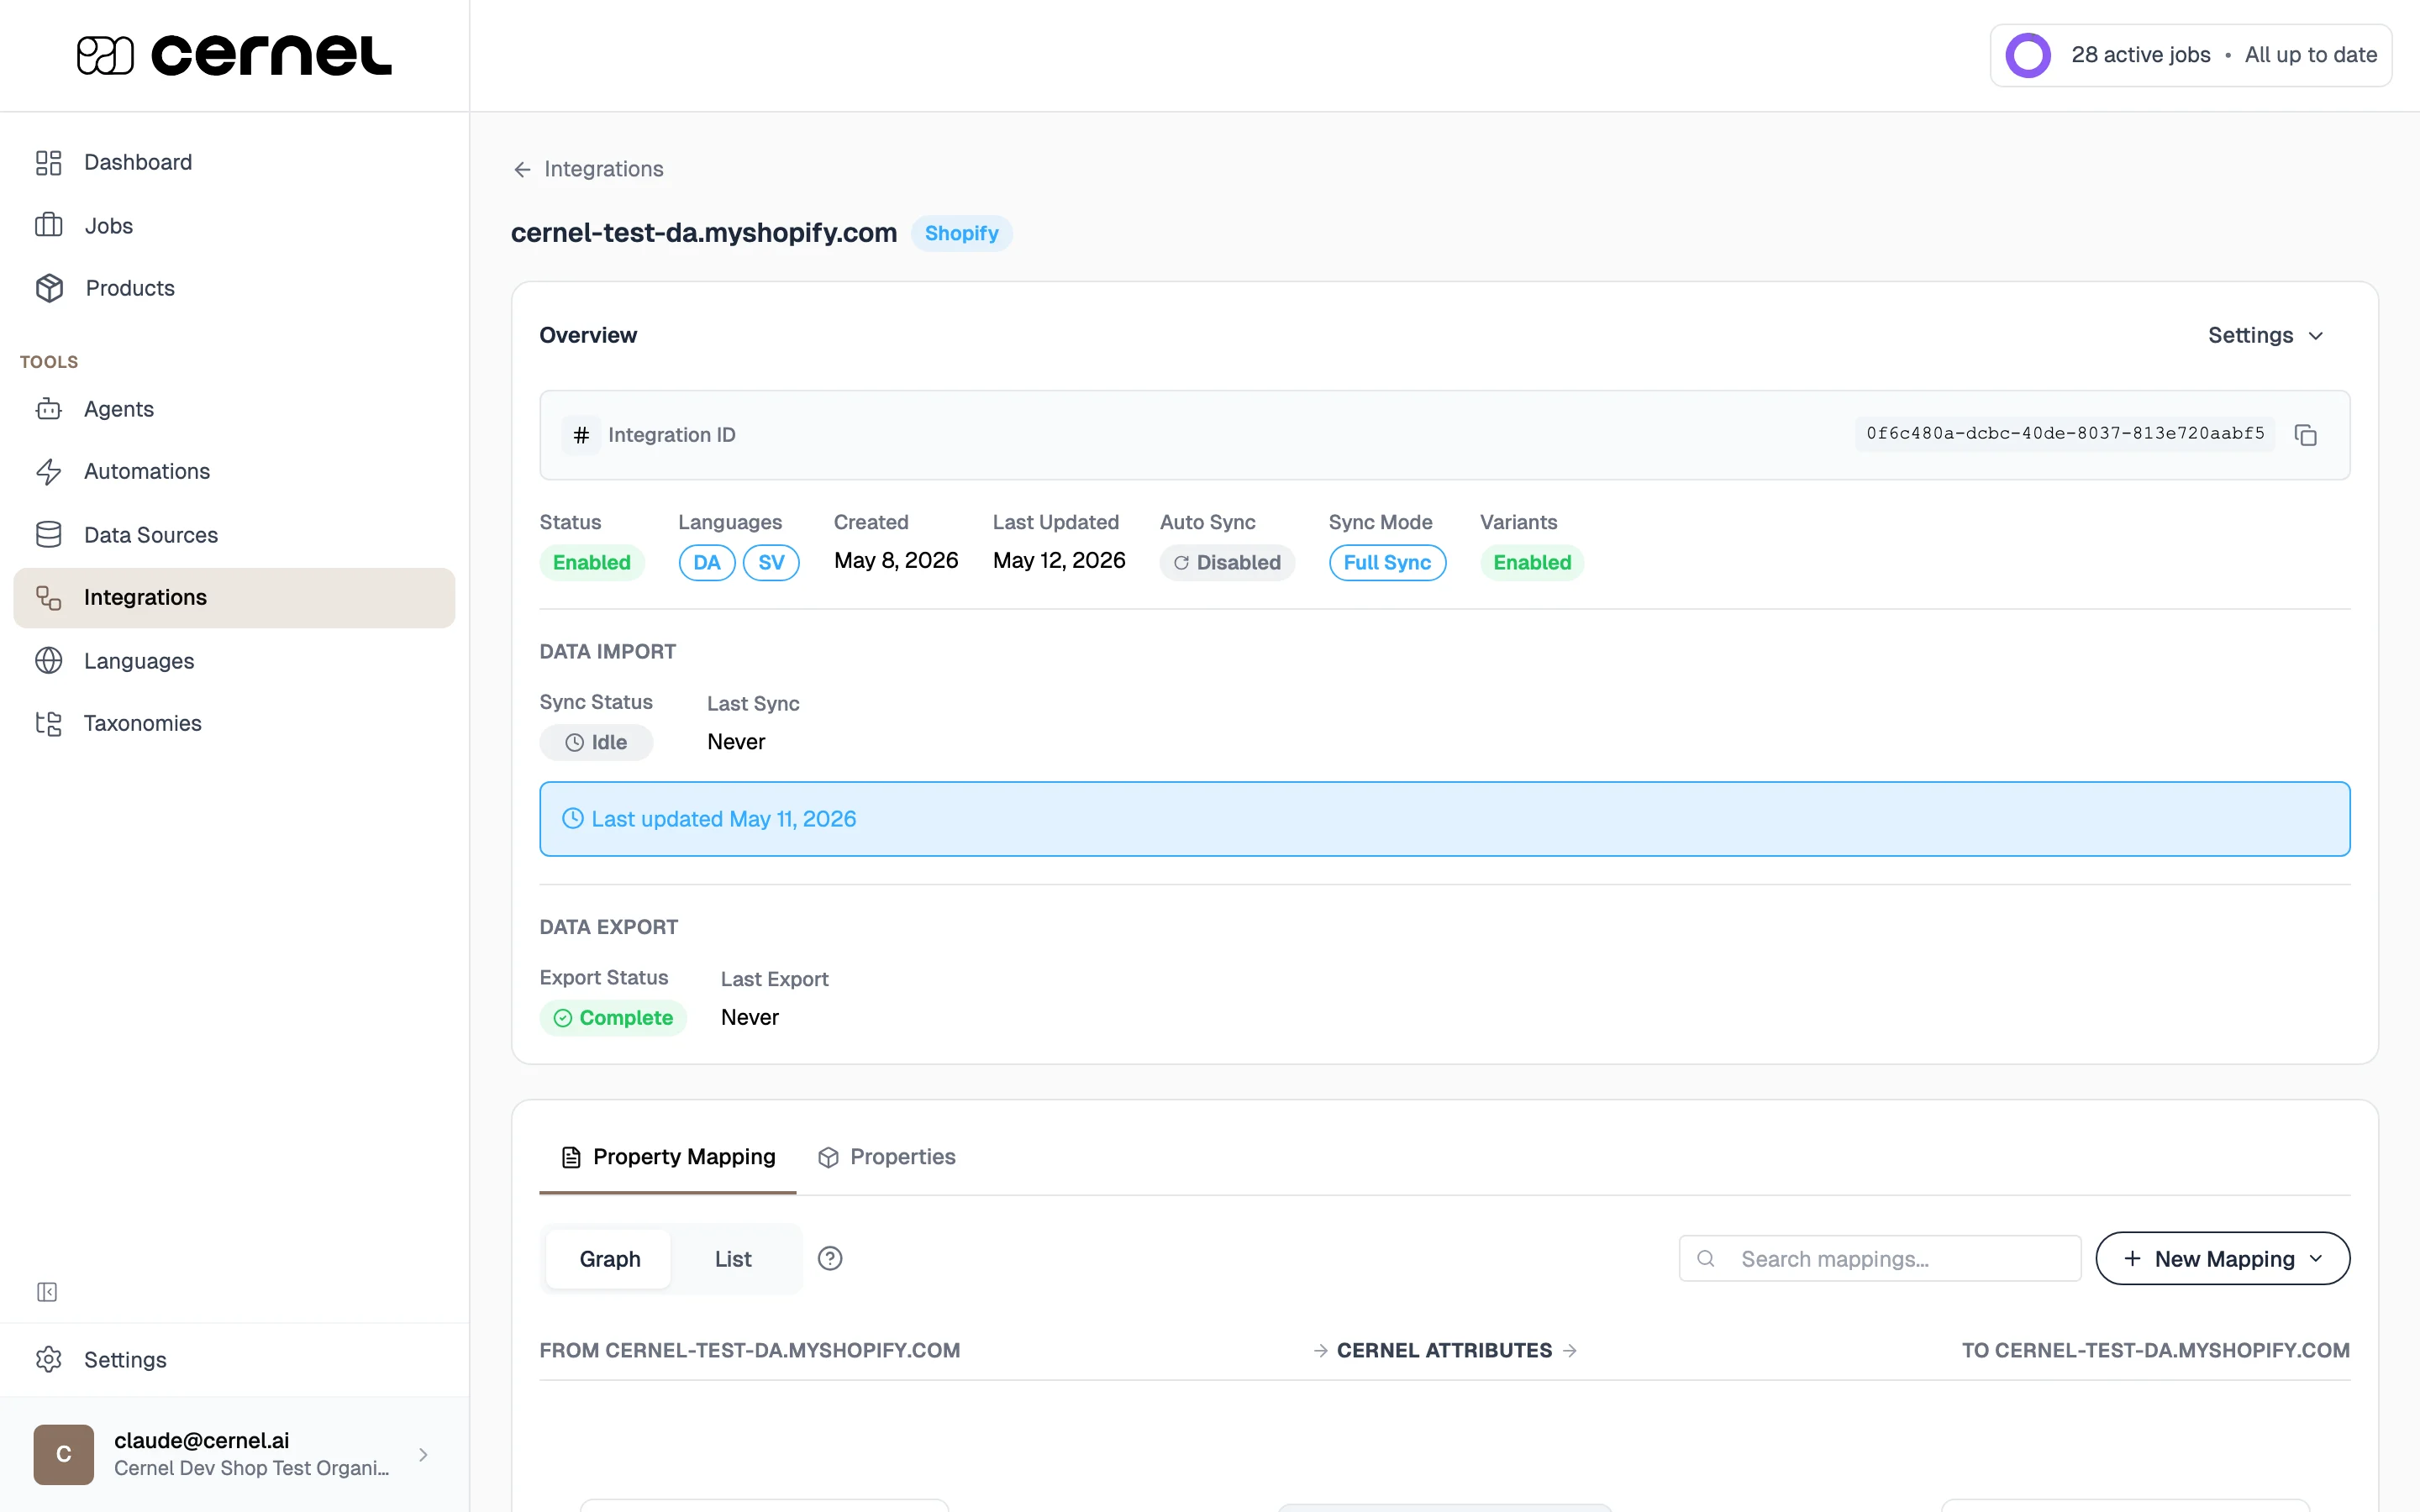Click into the Search mappings field

pyautogui.click(x=1880, y=1258)
